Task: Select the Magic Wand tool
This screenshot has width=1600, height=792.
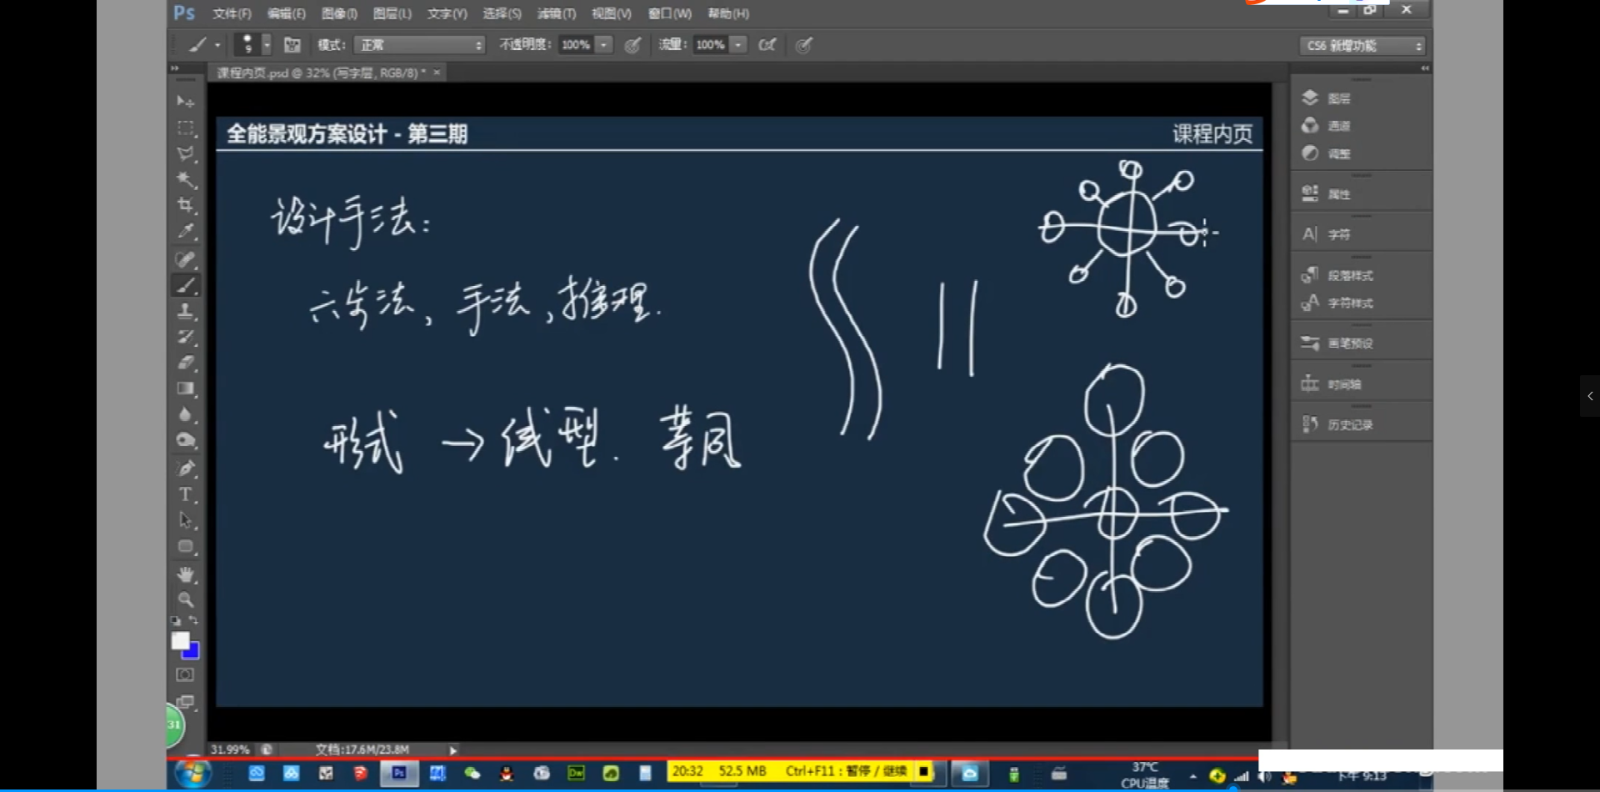Action: pyautogui.click(x=186, y=179)
